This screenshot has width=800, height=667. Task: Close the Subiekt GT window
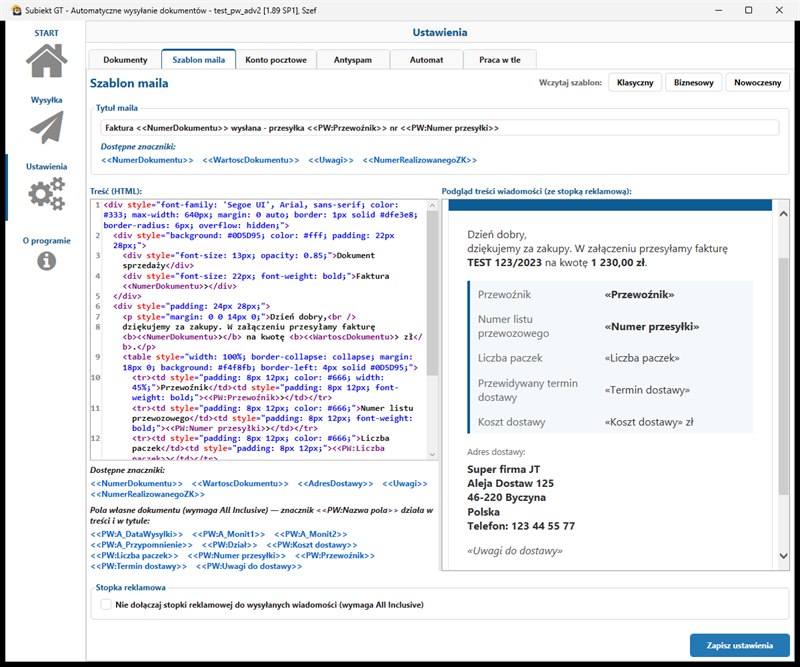click(779, 10)
